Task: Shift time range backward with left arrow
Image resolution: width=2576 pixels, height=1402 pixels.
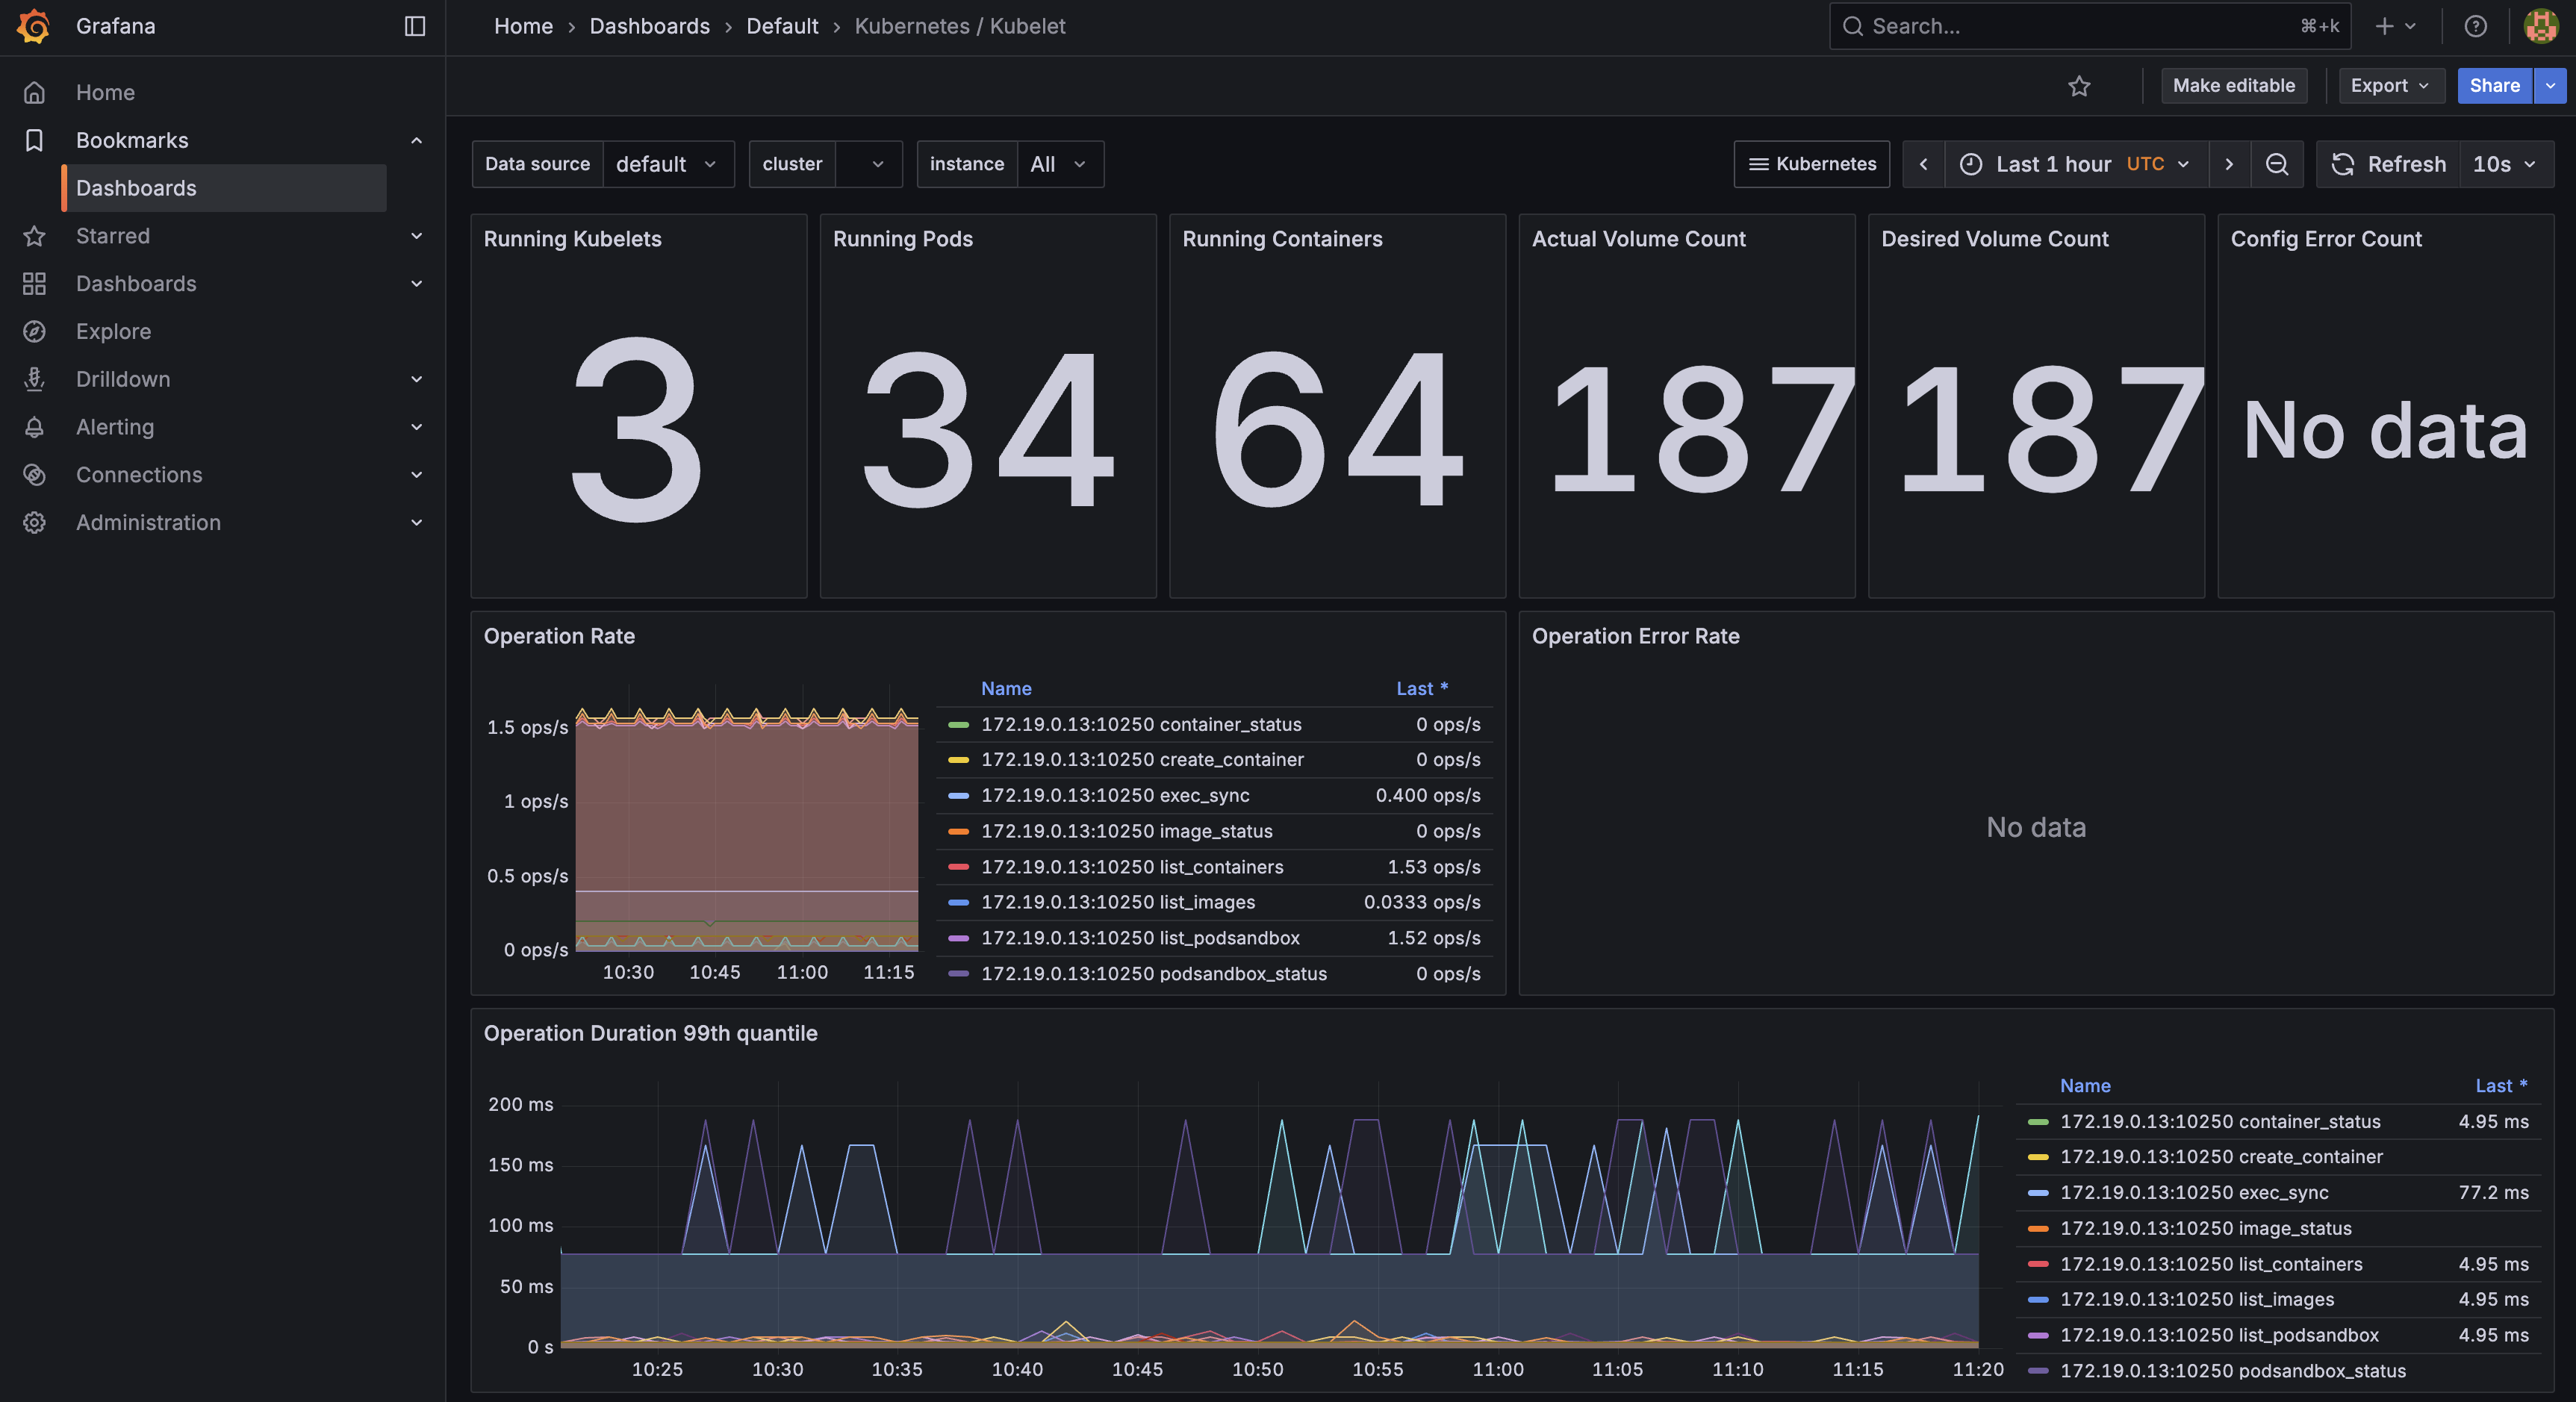Action: click(1923, 164)
